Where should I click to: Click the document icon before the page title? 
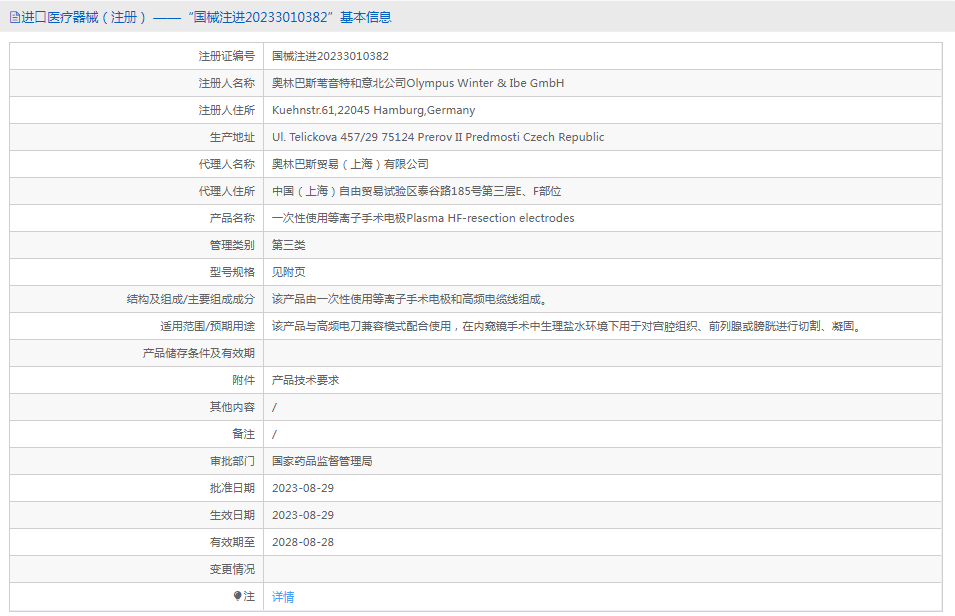coord(15,17)
